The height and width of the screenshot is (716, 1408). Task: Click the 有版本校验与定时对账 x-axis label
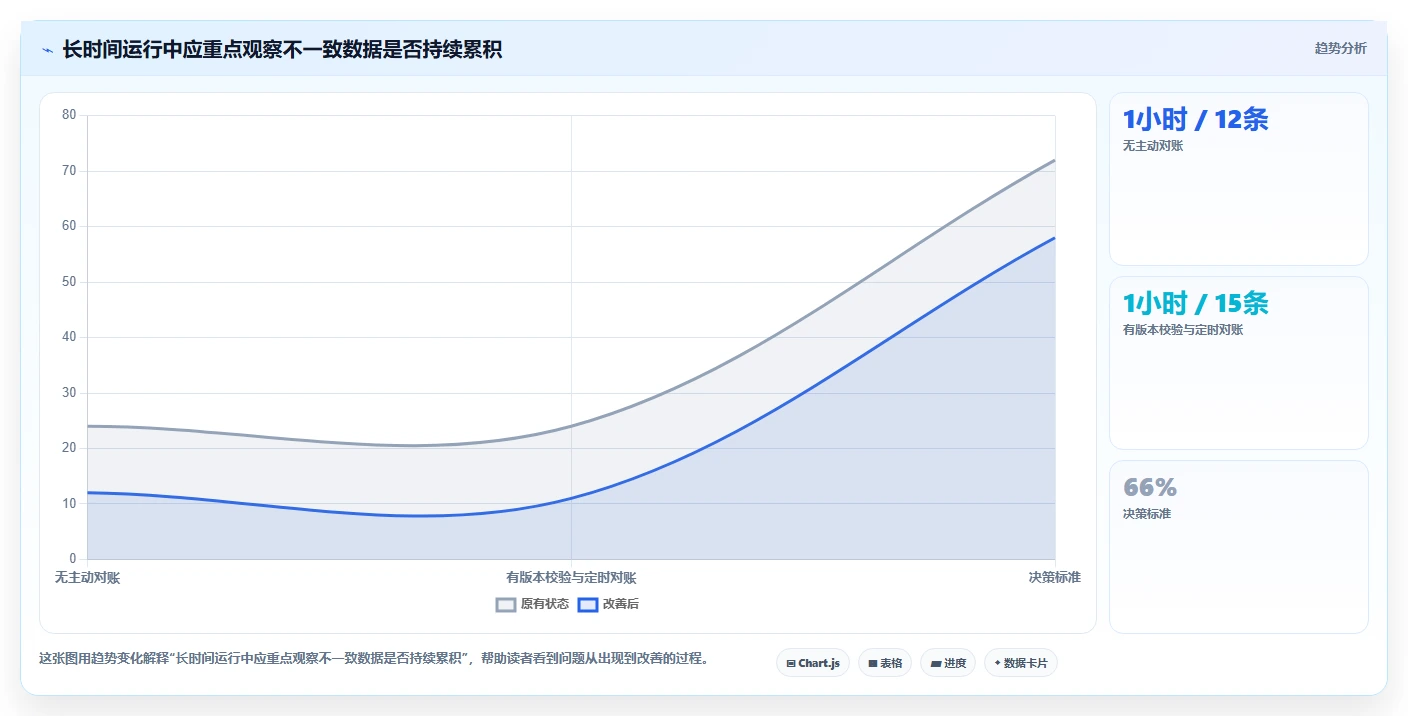click(x=571, y=578)
